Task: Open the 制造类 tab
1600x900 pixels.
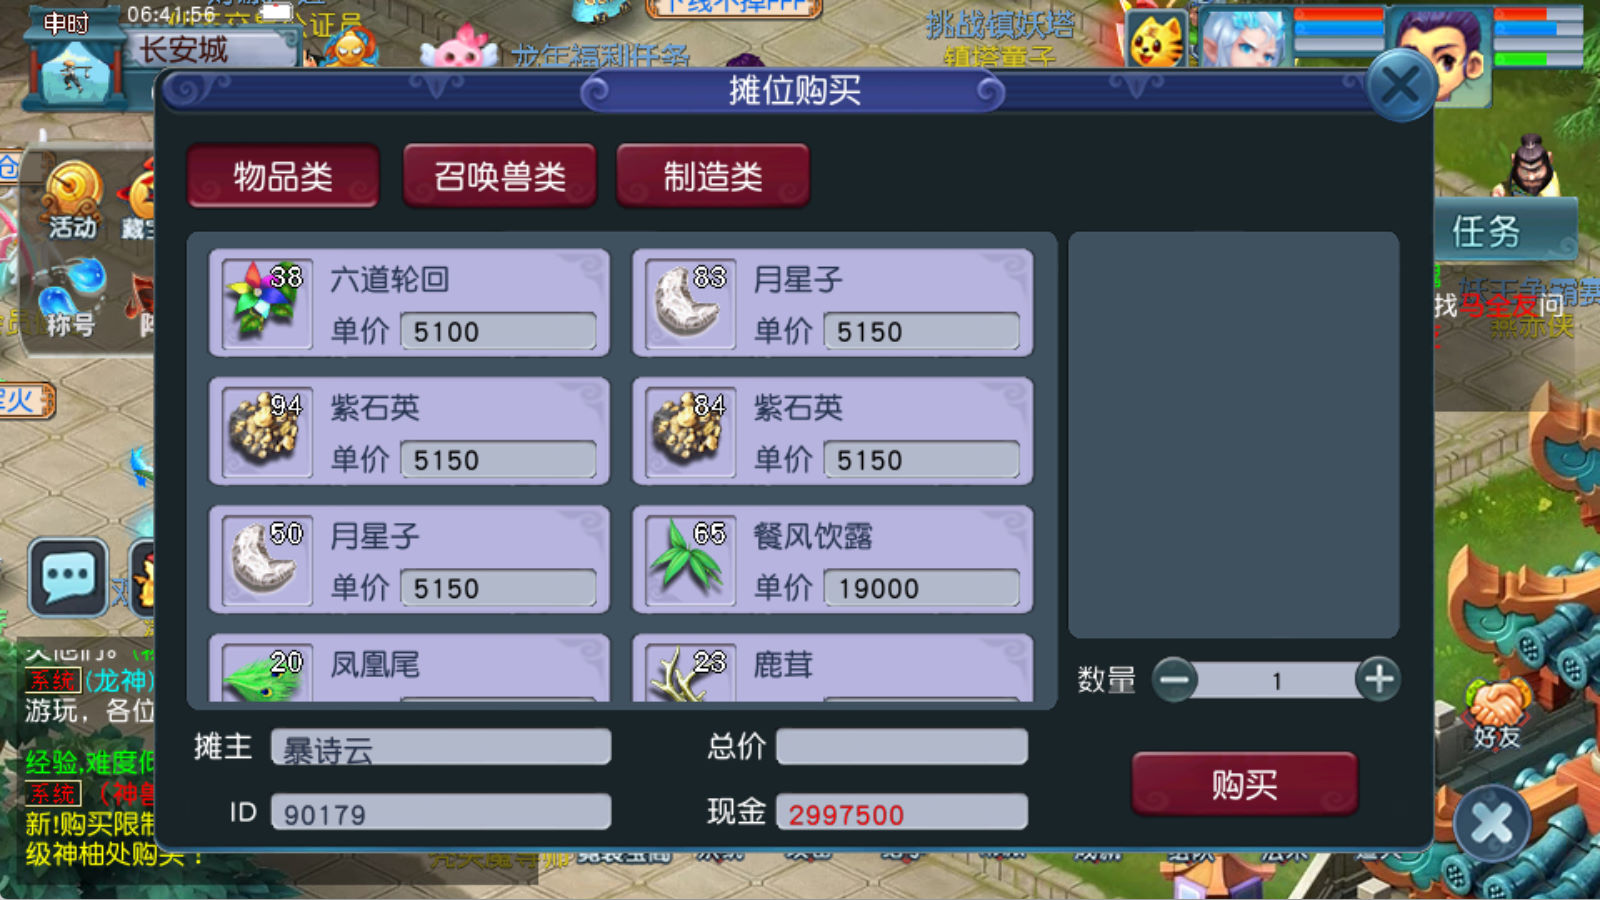Action: click(x=713, y=176)
